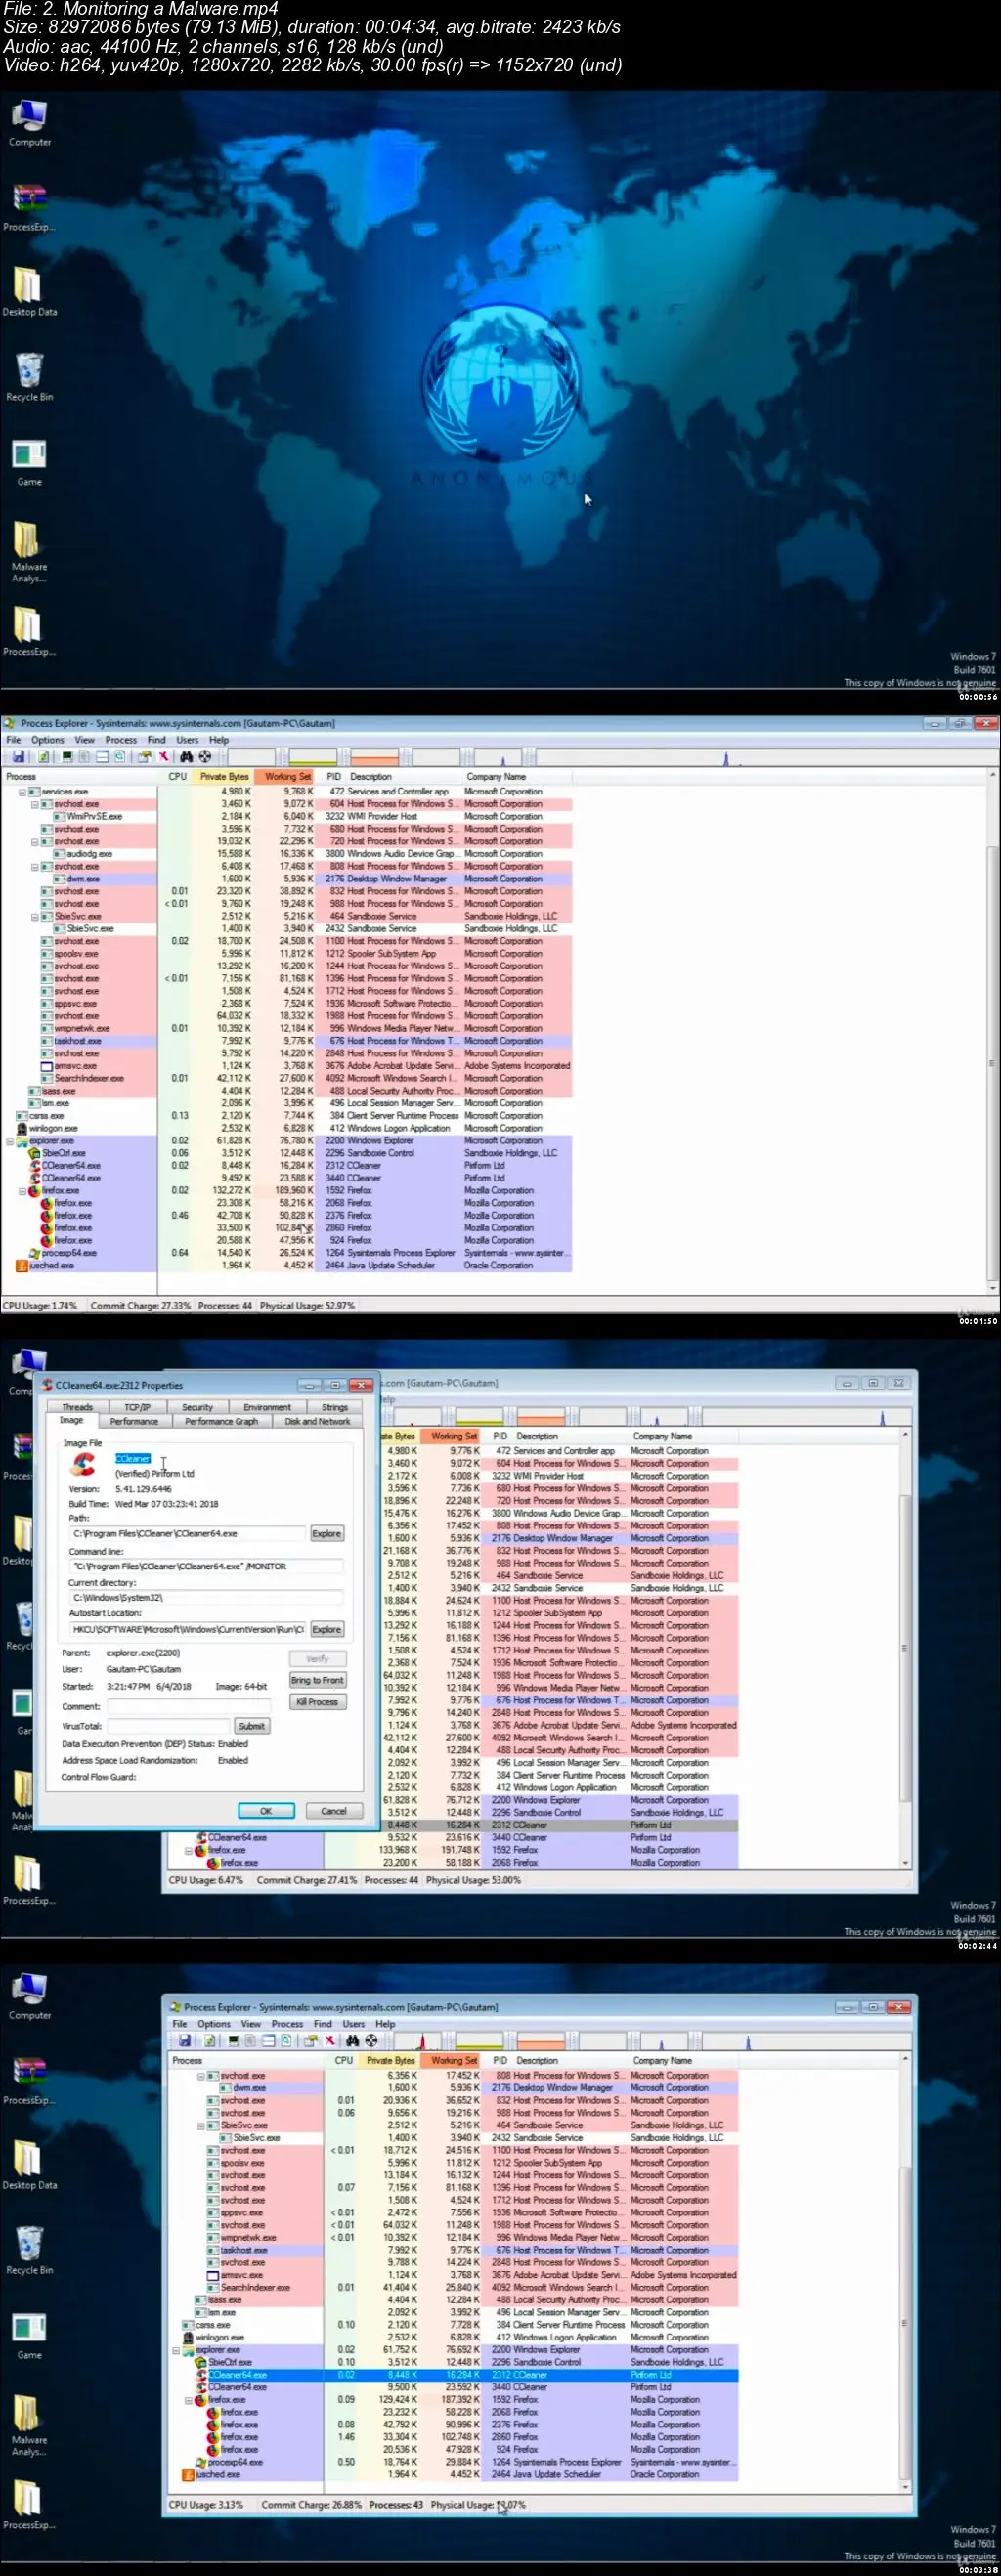
Task: Click Submit button beside VirusTotal field
Action: click(x=251, y=1726)
